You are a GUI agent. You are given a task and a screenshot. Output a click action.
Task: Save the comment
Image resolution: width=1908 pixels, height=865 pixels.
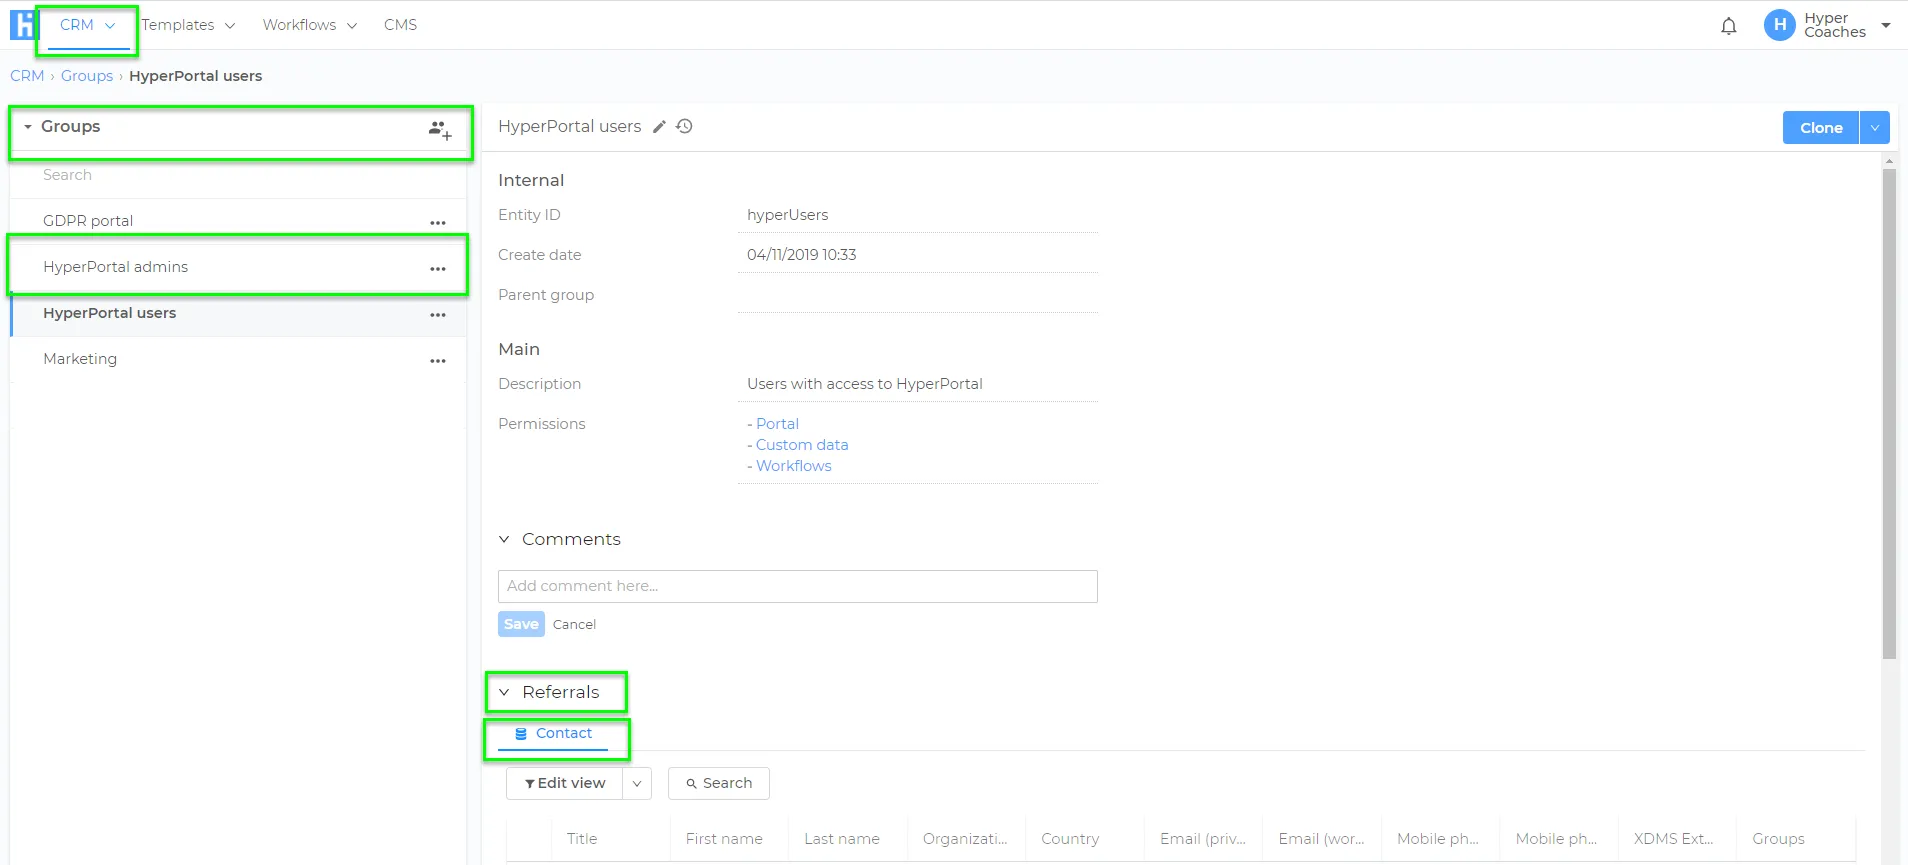(x=521, y=624)
